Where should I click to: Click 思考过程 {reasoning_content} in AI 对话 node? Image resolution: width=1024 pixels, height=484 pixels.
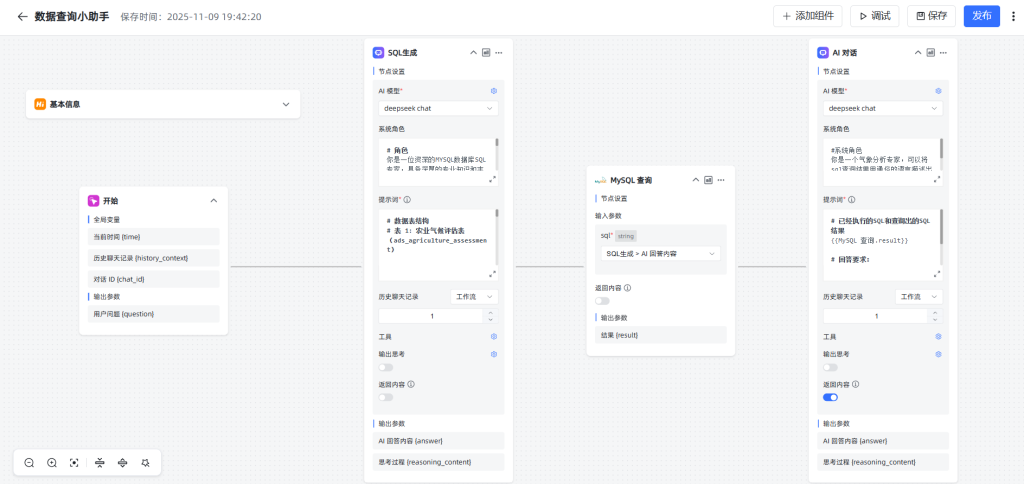tap(882, 462)
